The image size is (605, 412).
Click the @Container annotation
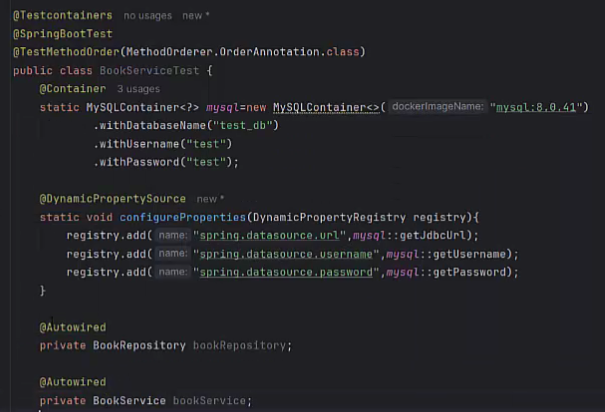pyautogui.click(x=73, y=89)
